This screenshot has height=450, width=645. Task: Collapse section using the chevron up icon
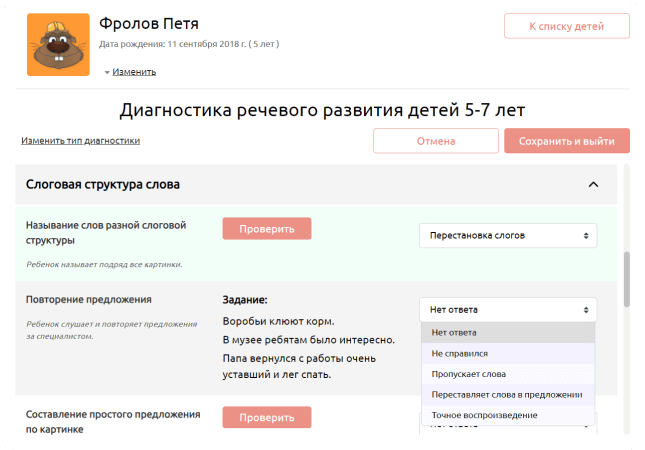click(593, 185)
